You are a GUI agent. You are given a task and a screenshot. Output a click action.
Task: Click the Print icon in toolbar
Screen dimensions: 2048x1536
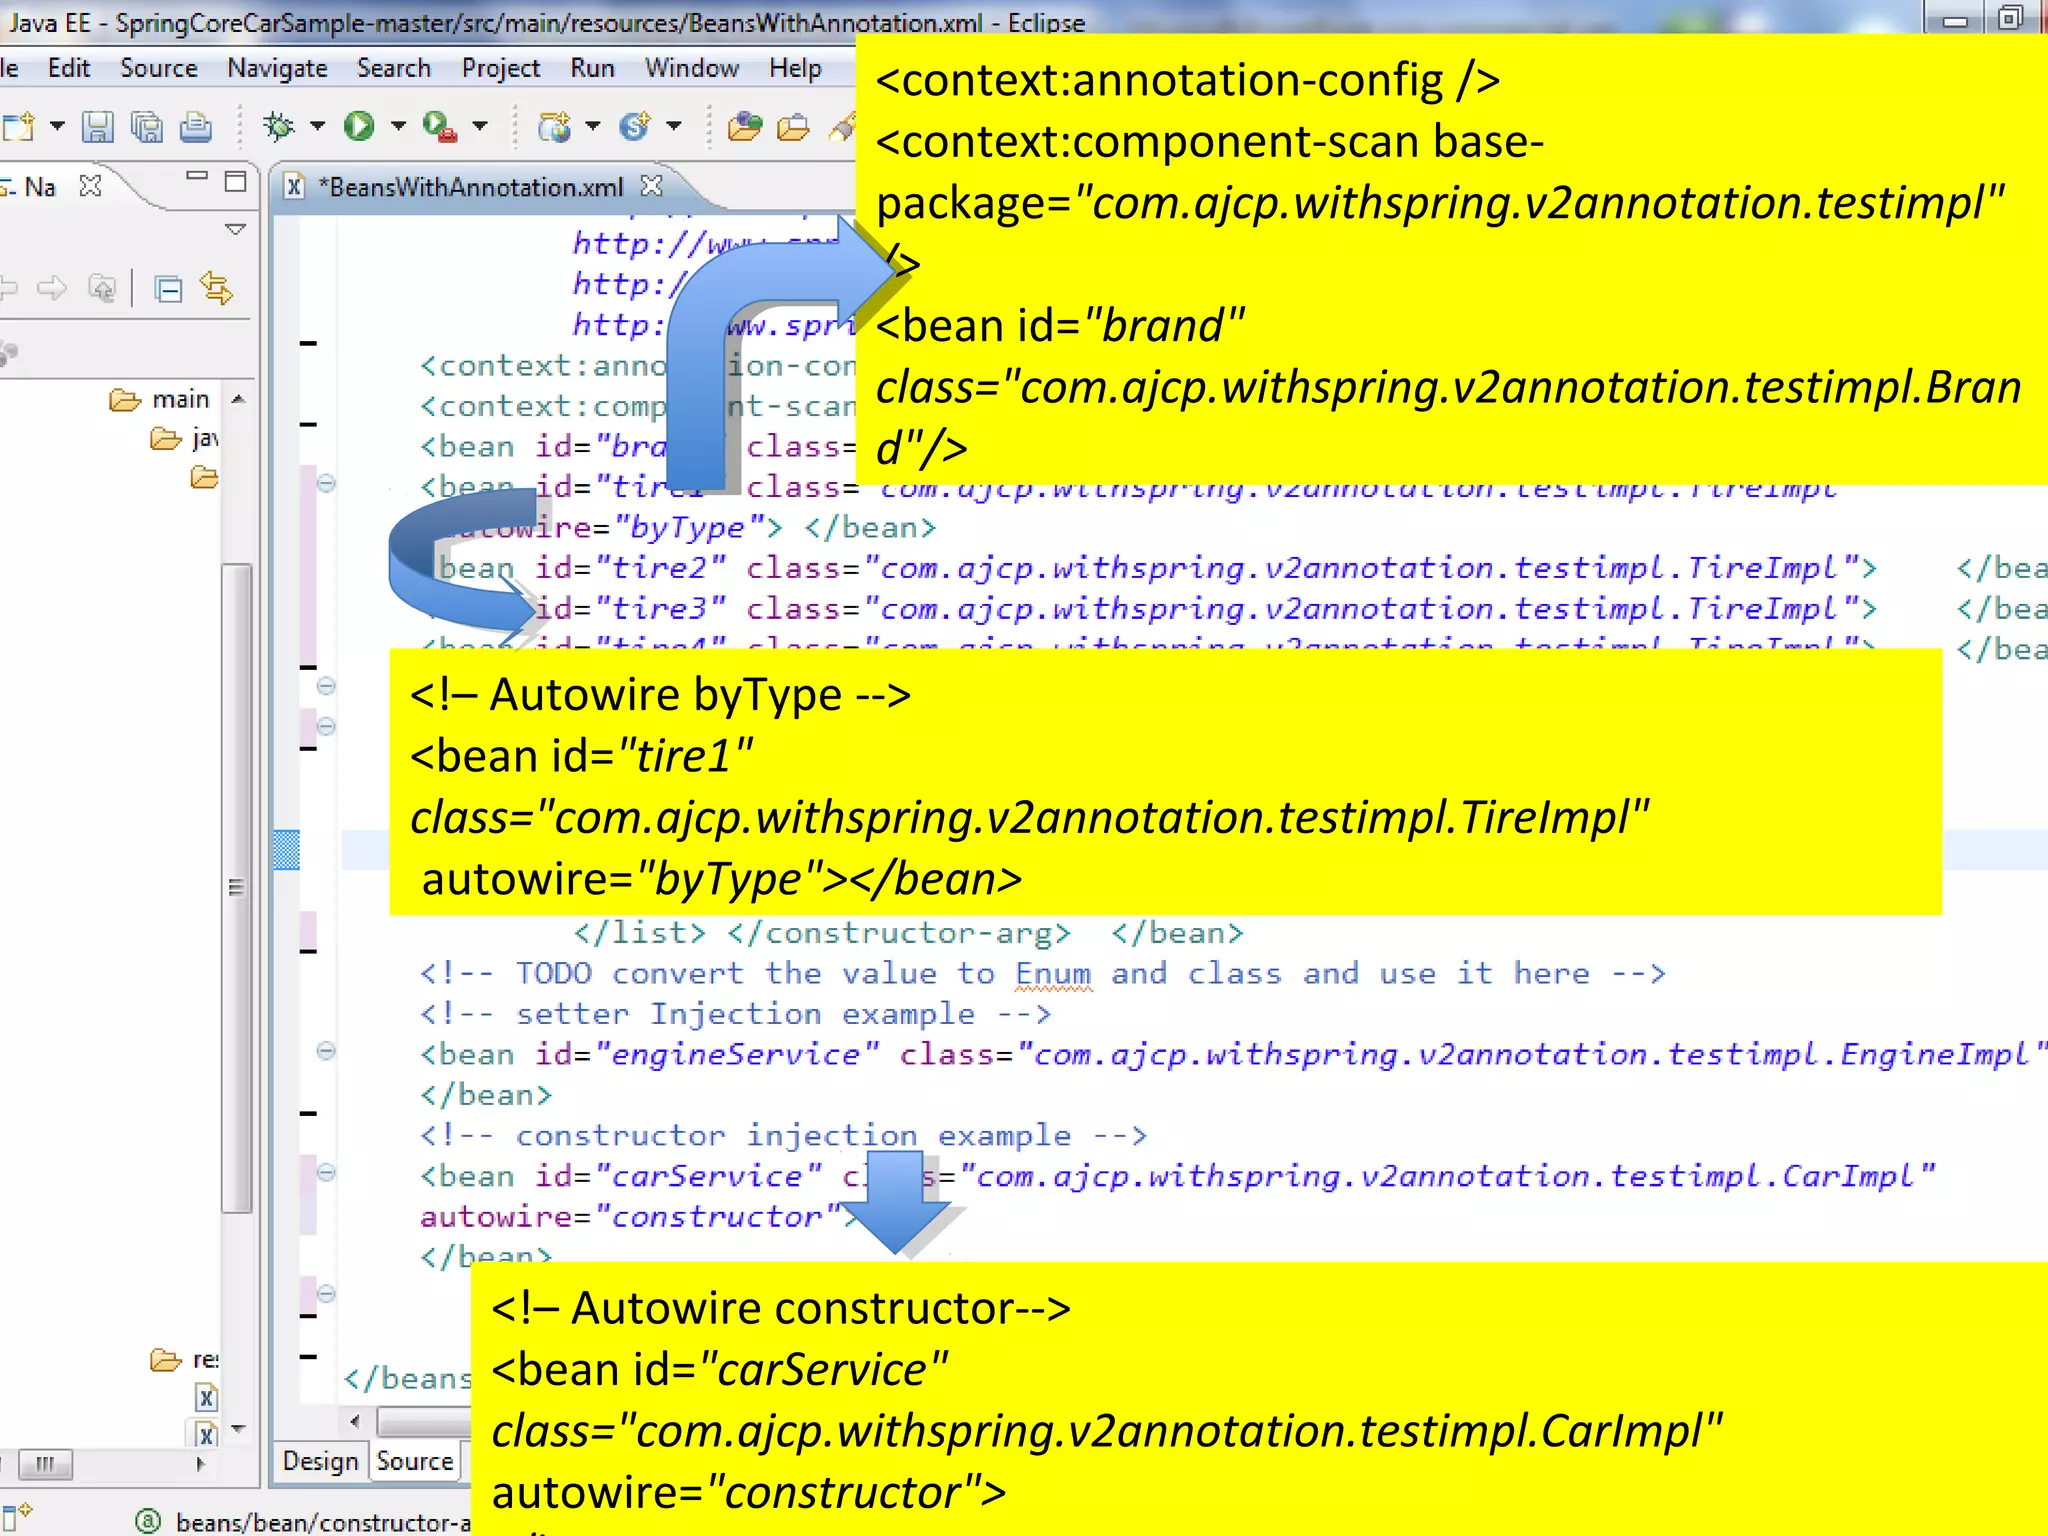196,126
